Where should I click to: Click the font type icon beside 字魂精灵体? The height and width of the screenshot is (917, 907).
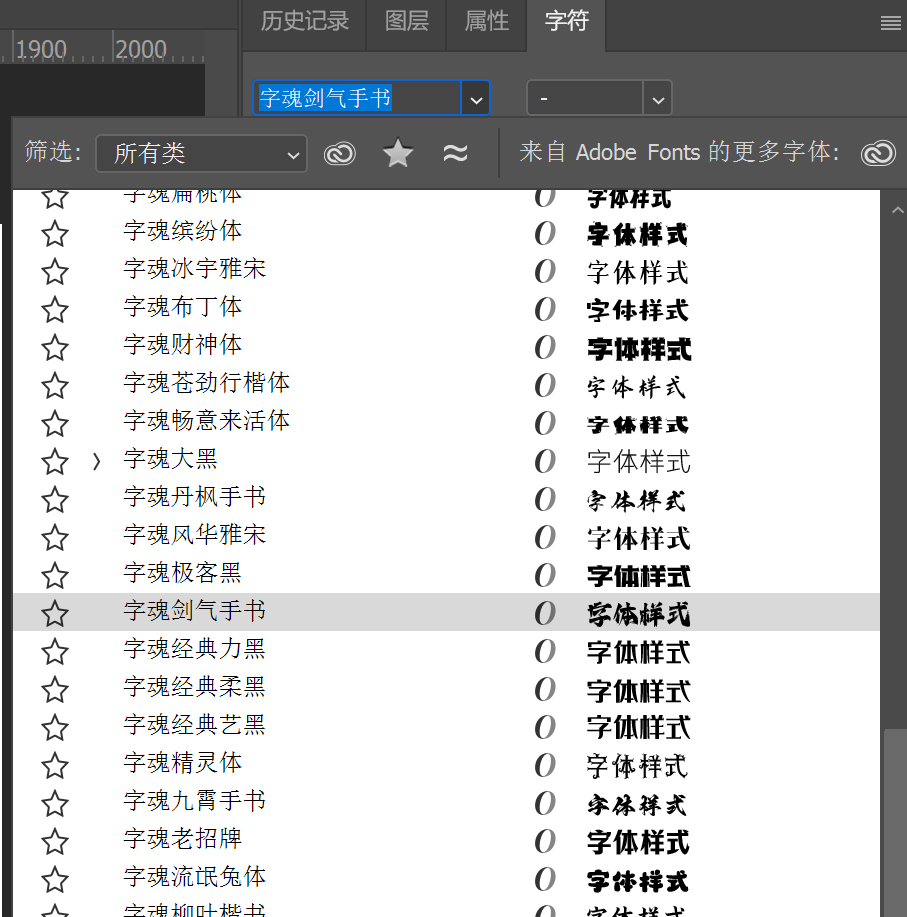pyautogui.click(x=545, y=765)
